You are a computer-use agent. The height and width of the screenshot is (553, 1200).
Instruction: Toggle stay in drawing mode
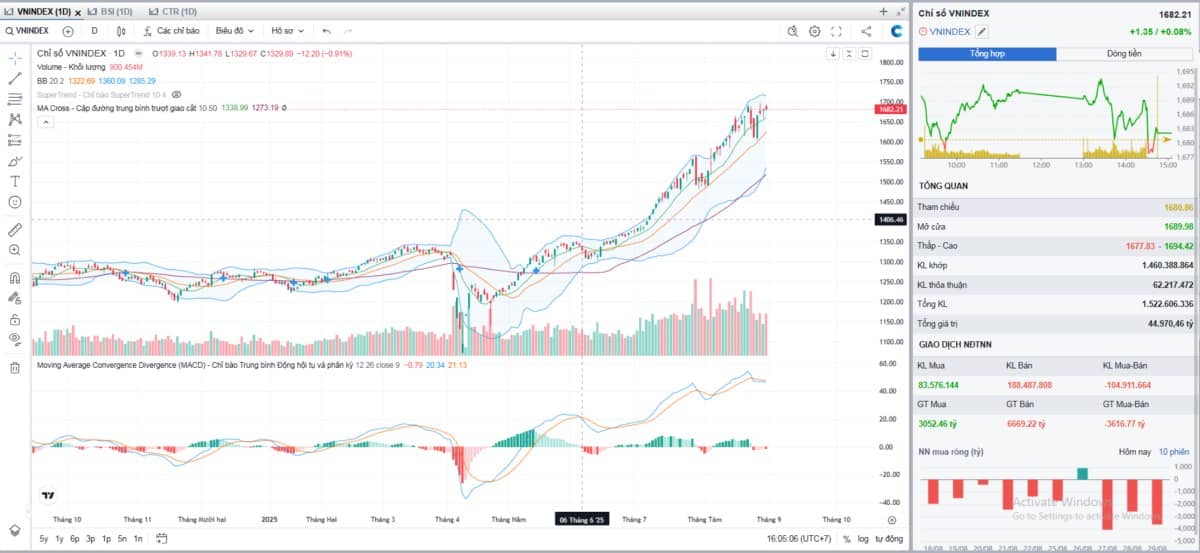tap(15, 298)
